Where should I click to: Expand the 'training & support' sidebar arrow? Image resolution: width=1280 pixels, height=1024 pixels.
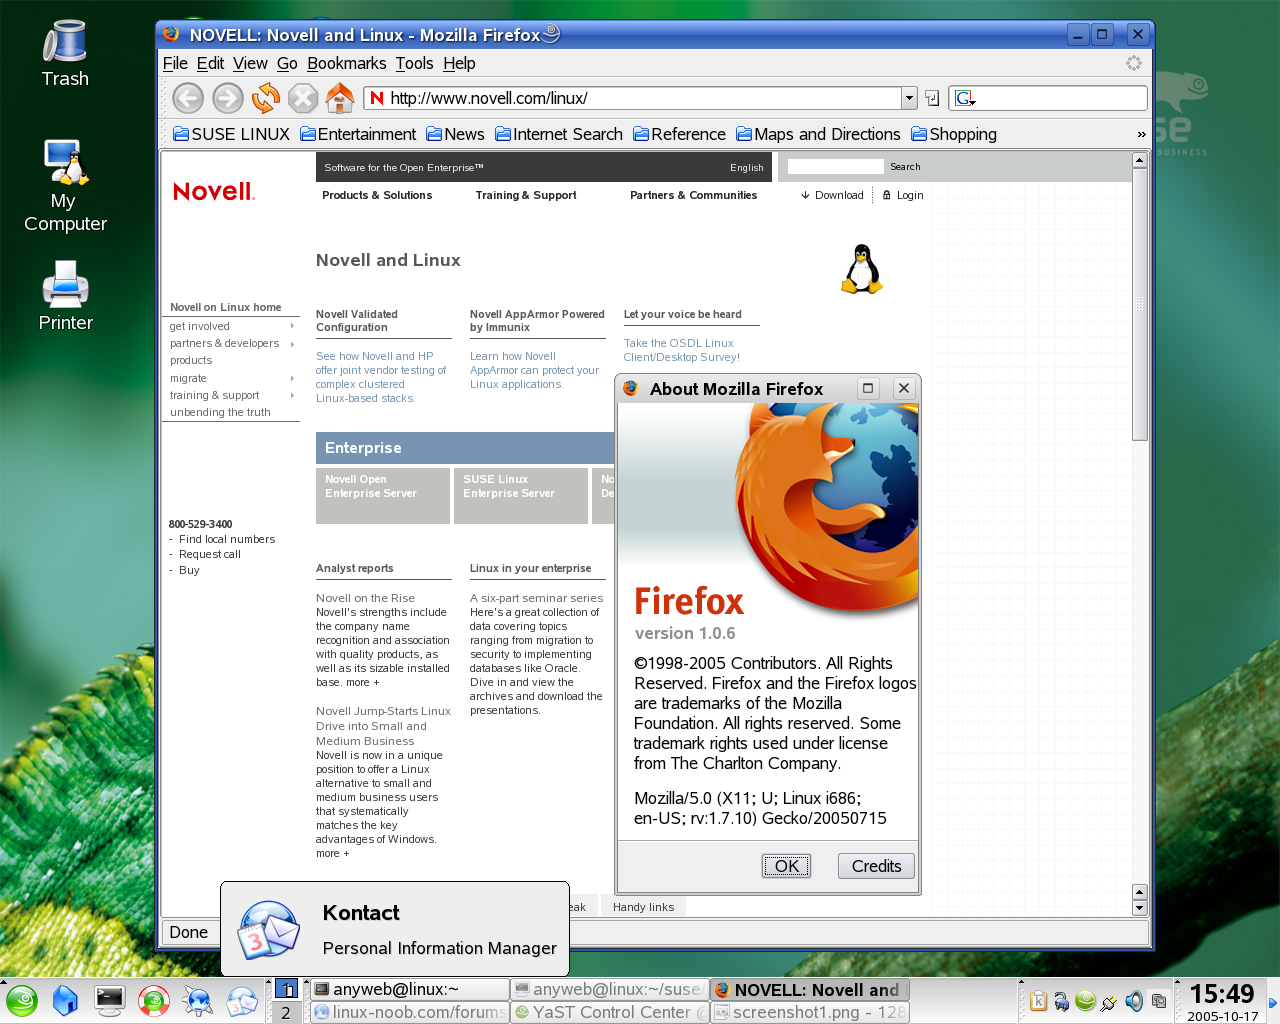pos(292,395)
